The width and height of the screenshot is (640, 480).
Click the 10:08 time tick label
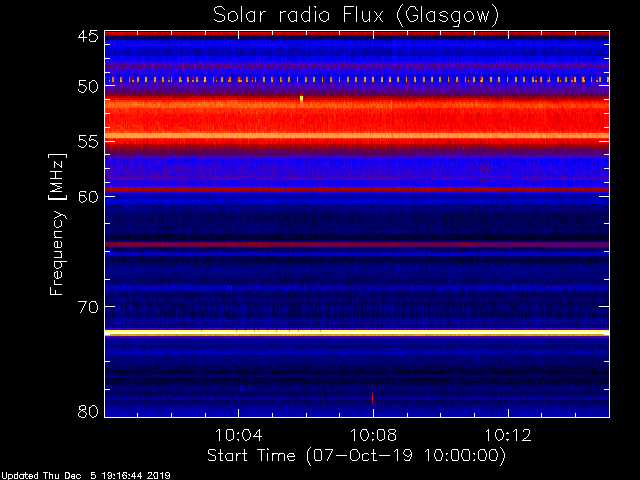tap(373, 435)
